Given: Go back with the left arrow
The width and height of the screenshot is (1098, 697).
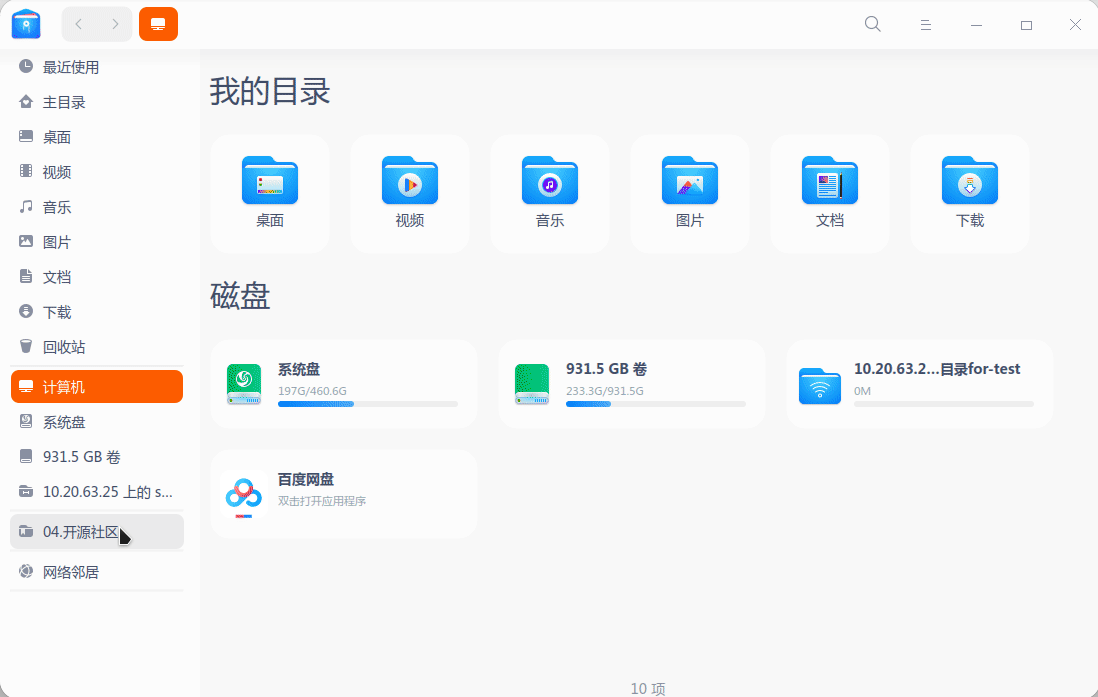Looking at the screenshot, I should tap(79, 25).
